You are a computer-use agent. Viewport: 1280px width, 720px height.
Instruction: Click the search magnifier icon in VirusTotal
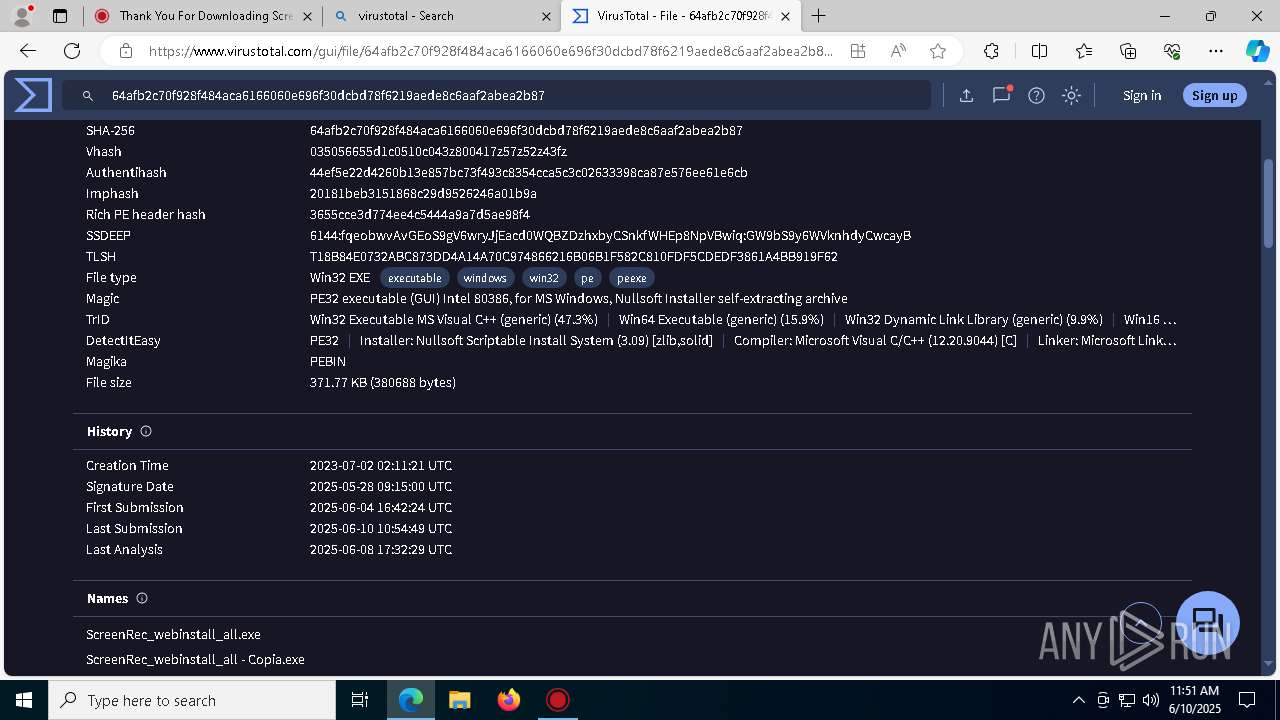[87, 95]
